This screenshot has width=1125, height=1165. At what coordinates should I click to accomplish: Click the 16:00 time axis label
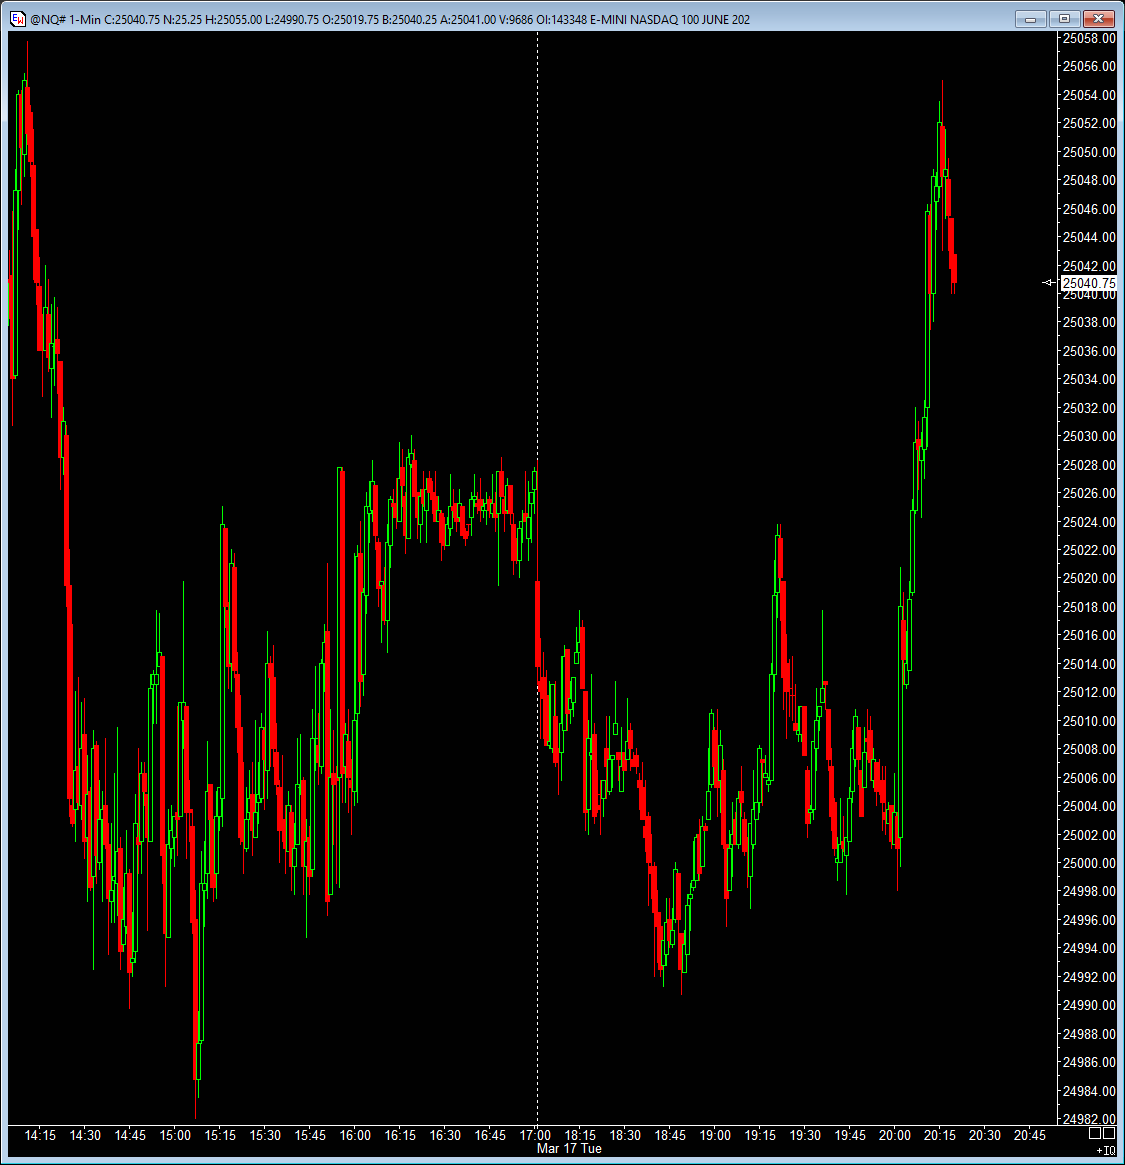(x=355, y=1135)
